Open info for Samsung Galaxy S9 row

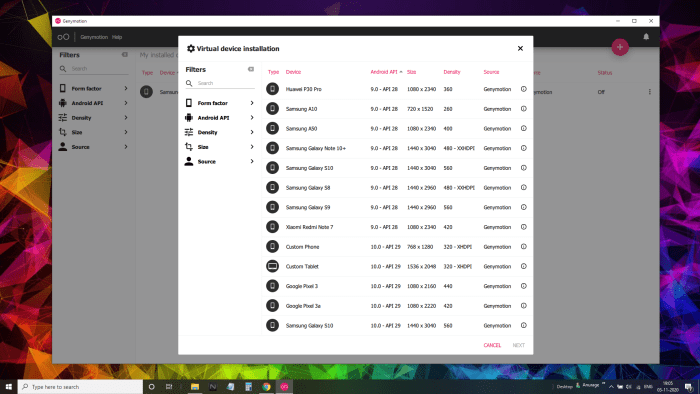(524, 207)
